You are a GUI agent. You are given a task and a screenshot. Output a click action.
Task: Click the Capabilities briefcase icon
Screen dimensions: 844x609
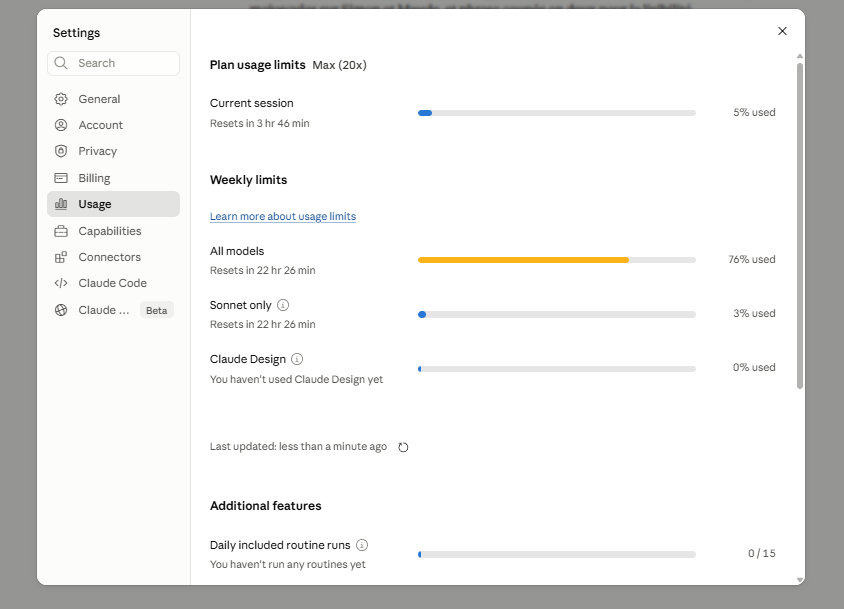(61, 231)
